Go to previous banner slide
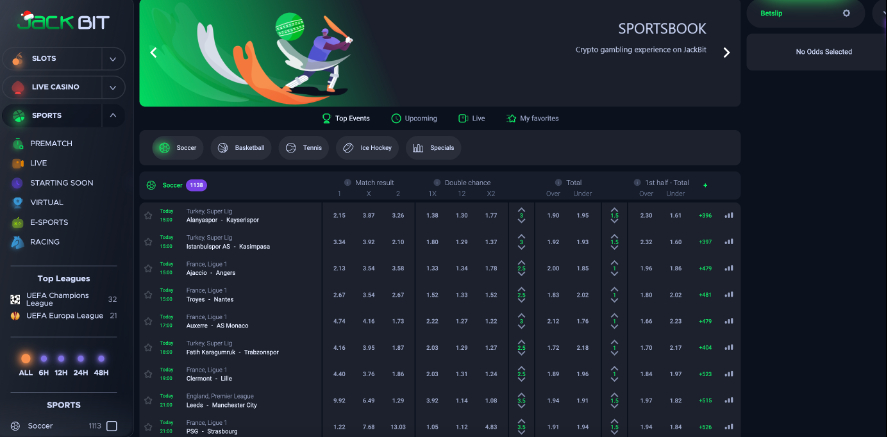 point(153,53)
